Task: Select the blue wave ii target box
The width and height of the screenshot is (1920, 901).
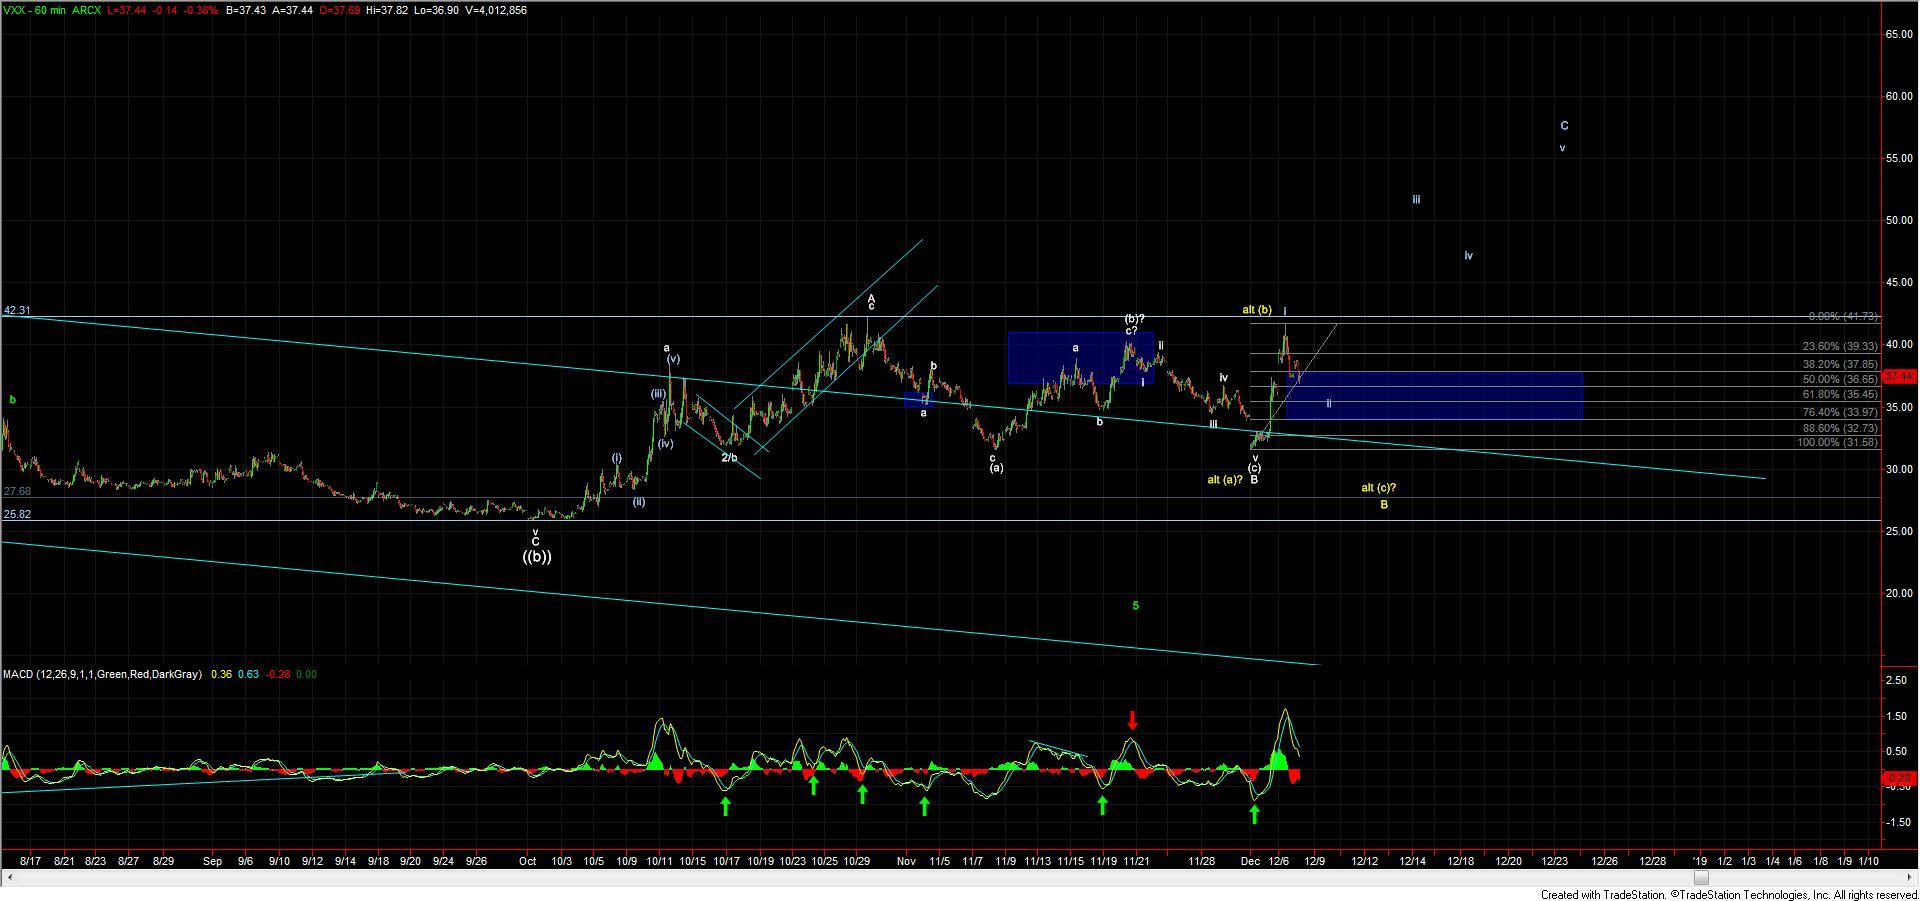Action: click(x=1433, y=396)
